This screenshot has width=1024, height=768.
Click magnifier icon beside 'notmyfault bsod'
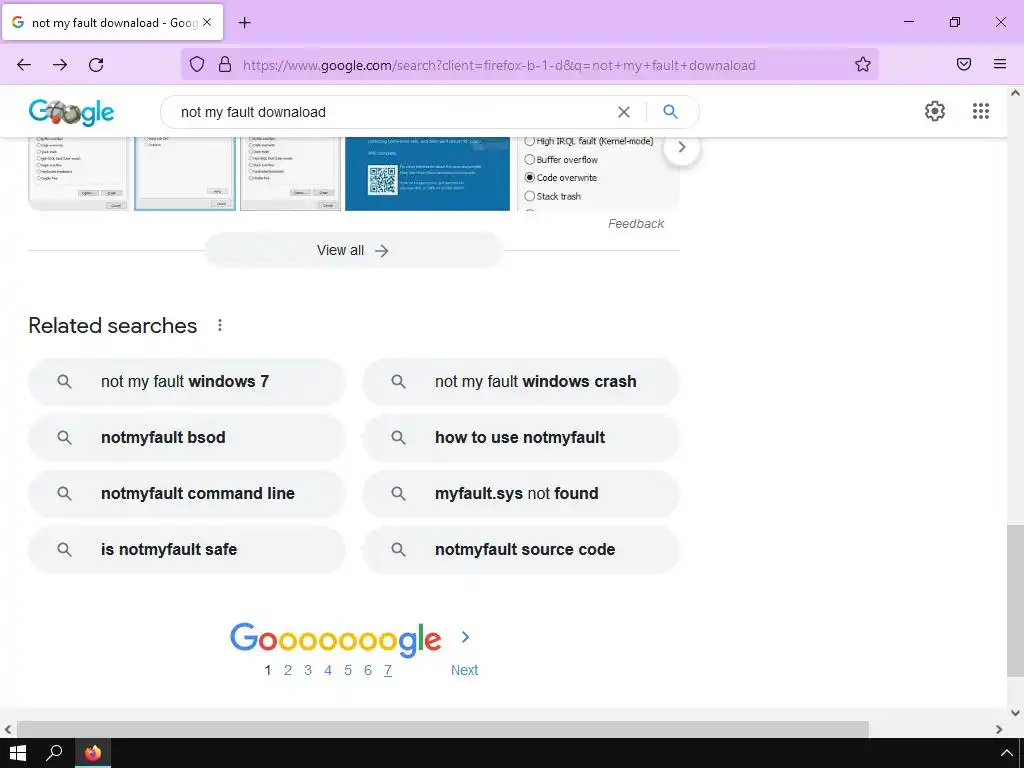pyautogui.click(x=64, y=437)
